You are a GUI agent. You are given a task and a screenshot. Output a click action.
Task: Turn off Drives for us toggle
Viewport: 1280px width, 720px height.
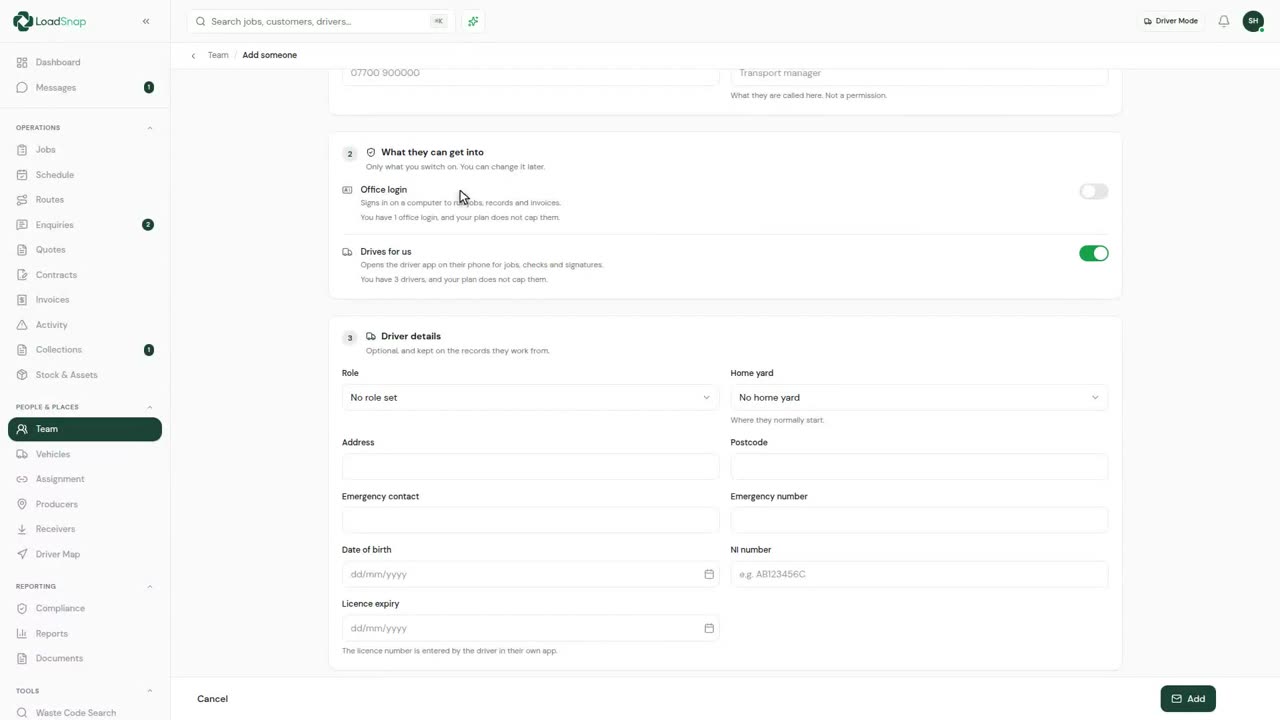click(1094, 253)
